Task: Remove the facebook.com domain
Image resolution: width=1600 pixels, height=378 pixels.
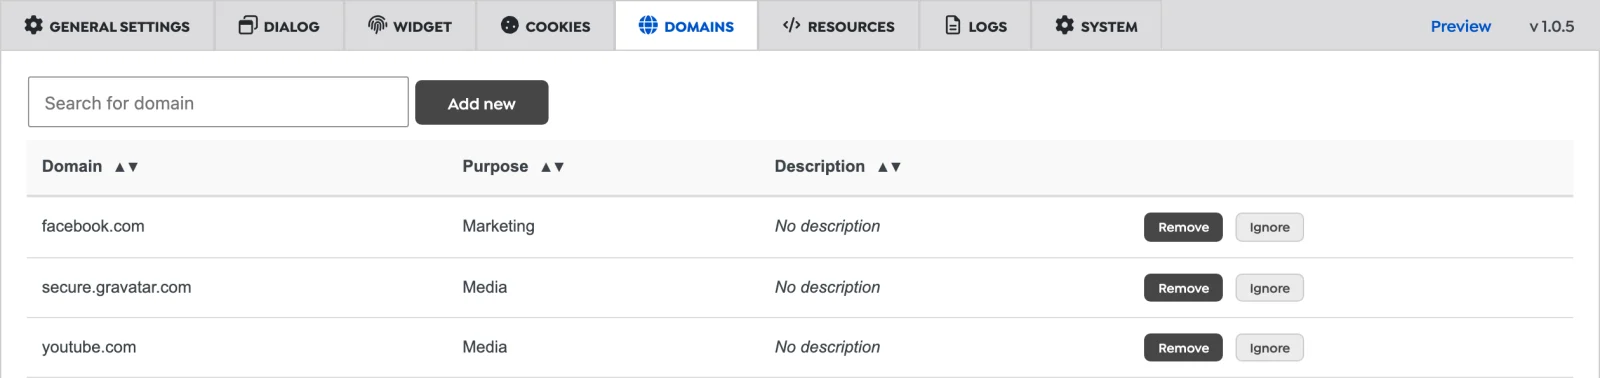Action: point(1183,227)
